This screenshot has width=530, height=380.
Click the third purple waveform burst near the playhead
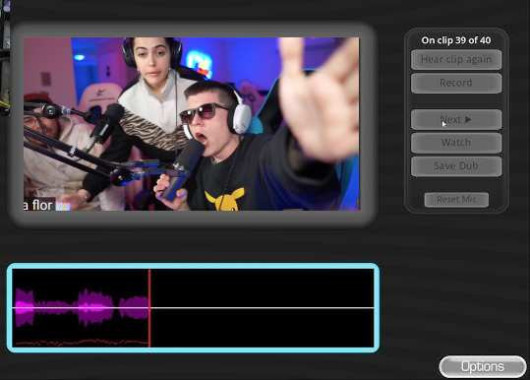(x=134, y=308)
